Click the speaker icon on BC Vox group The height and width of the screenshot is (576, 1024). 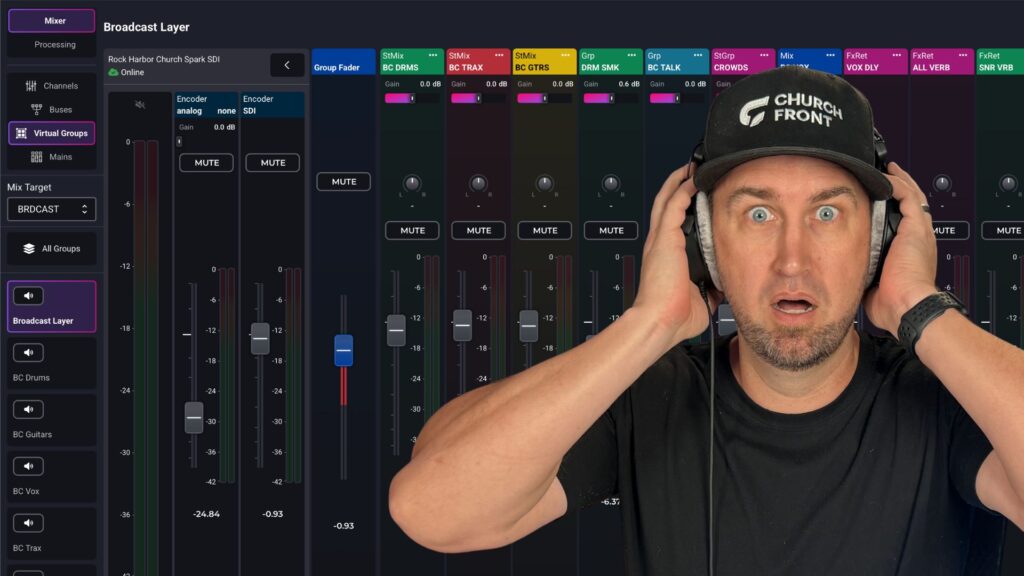[28, 466]
